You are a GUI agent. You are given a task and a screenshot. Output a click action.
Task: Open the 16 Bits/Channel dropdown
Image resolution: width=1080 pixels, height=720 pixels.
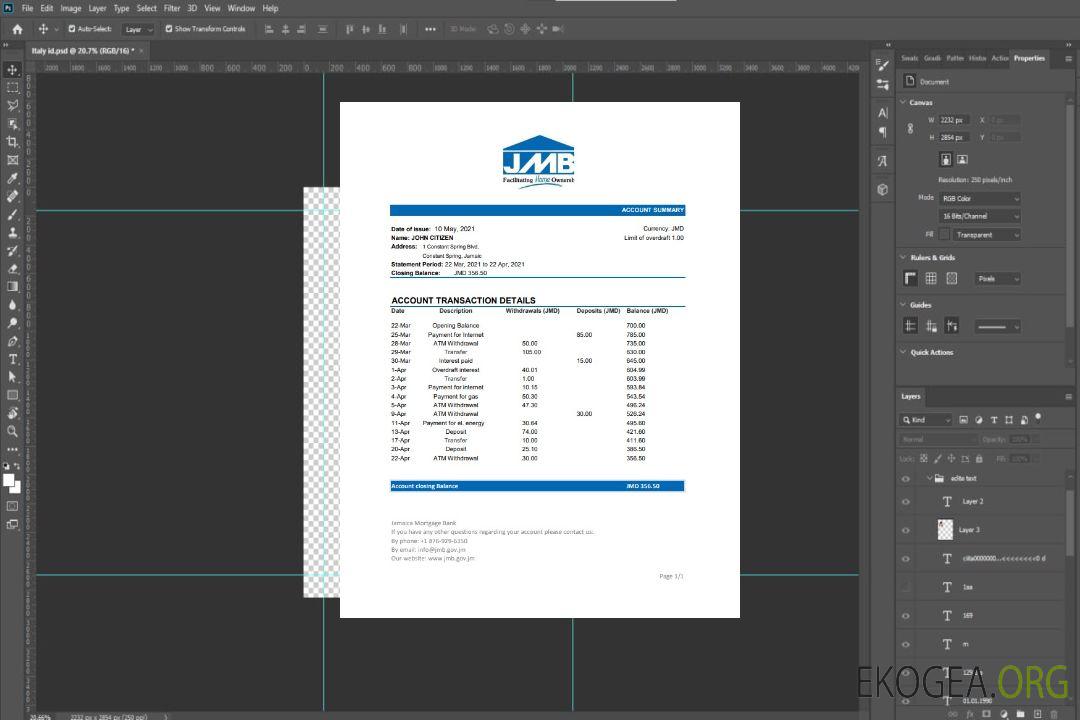tap(979, 216)
